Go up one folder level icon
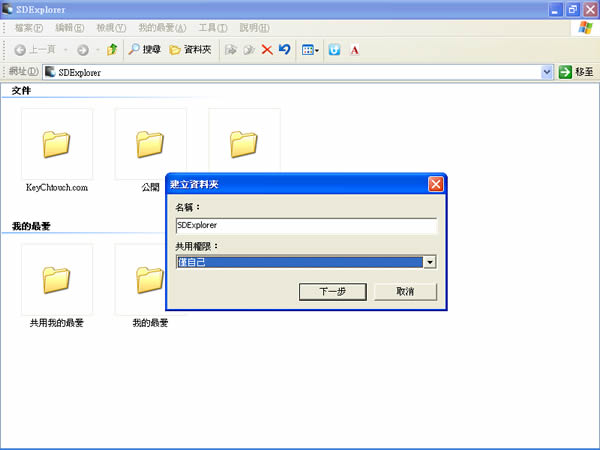The height and width of the screenshot is (450, 600). click(112, 50)
